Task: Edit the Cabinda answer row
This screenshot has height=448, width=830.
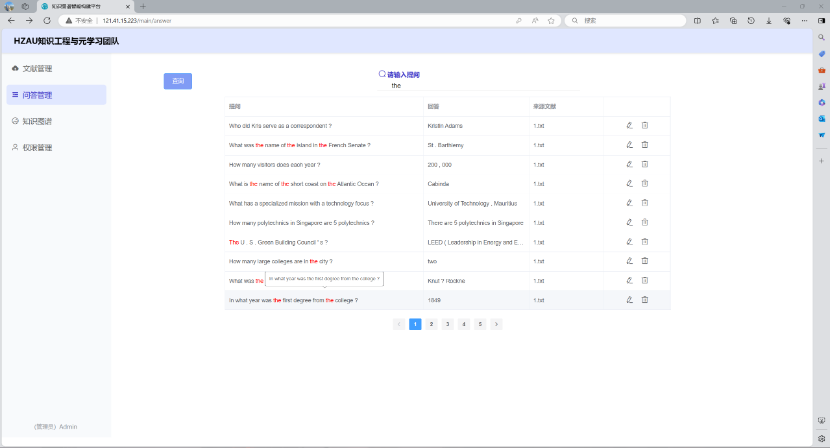Action: [x=629, y=184]
